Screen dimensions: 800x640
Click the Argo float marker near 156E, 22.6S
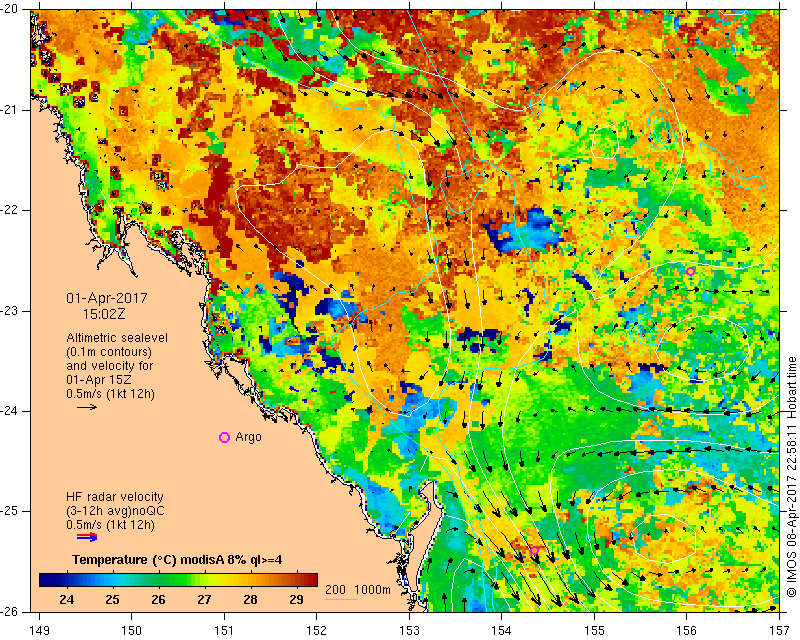coord(690,272)
